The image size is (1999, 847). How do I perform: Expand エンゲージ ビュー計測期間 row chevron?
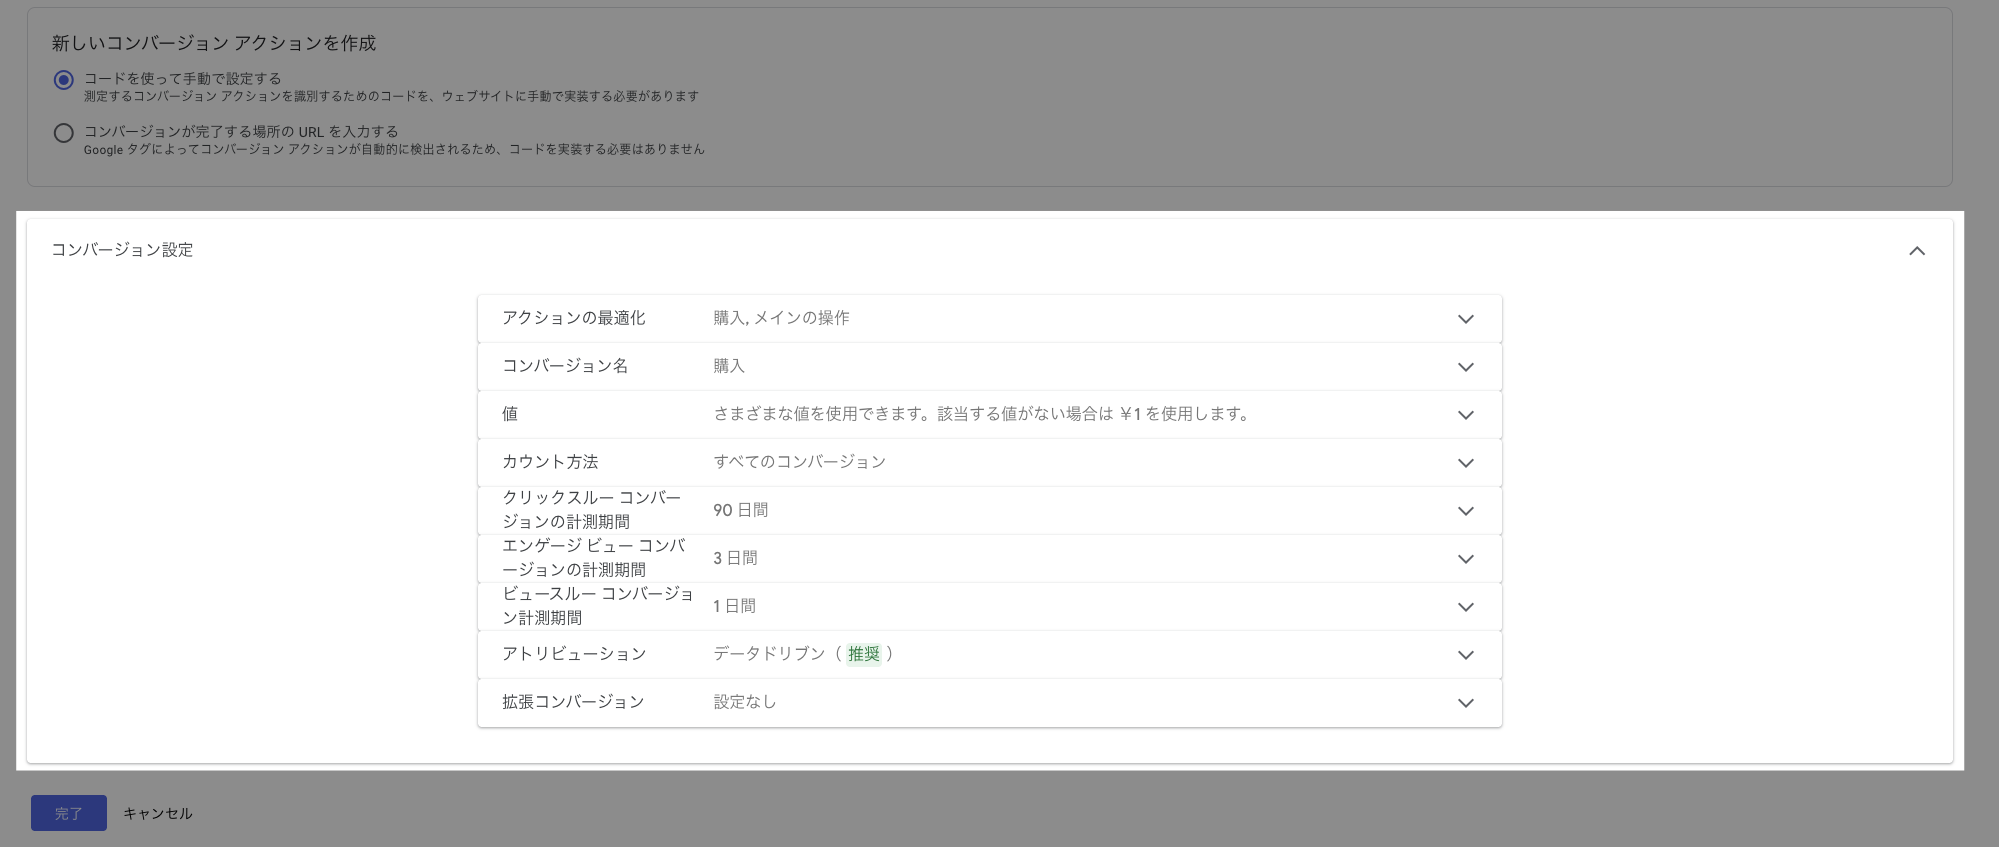(1465, 559)
